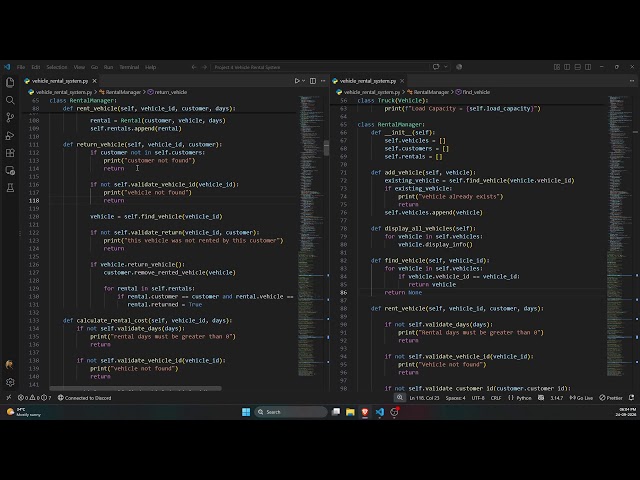Click Spaces: 4 indentation setting
The width and height of the screenshot is (640, 480).
click(455, 398)
